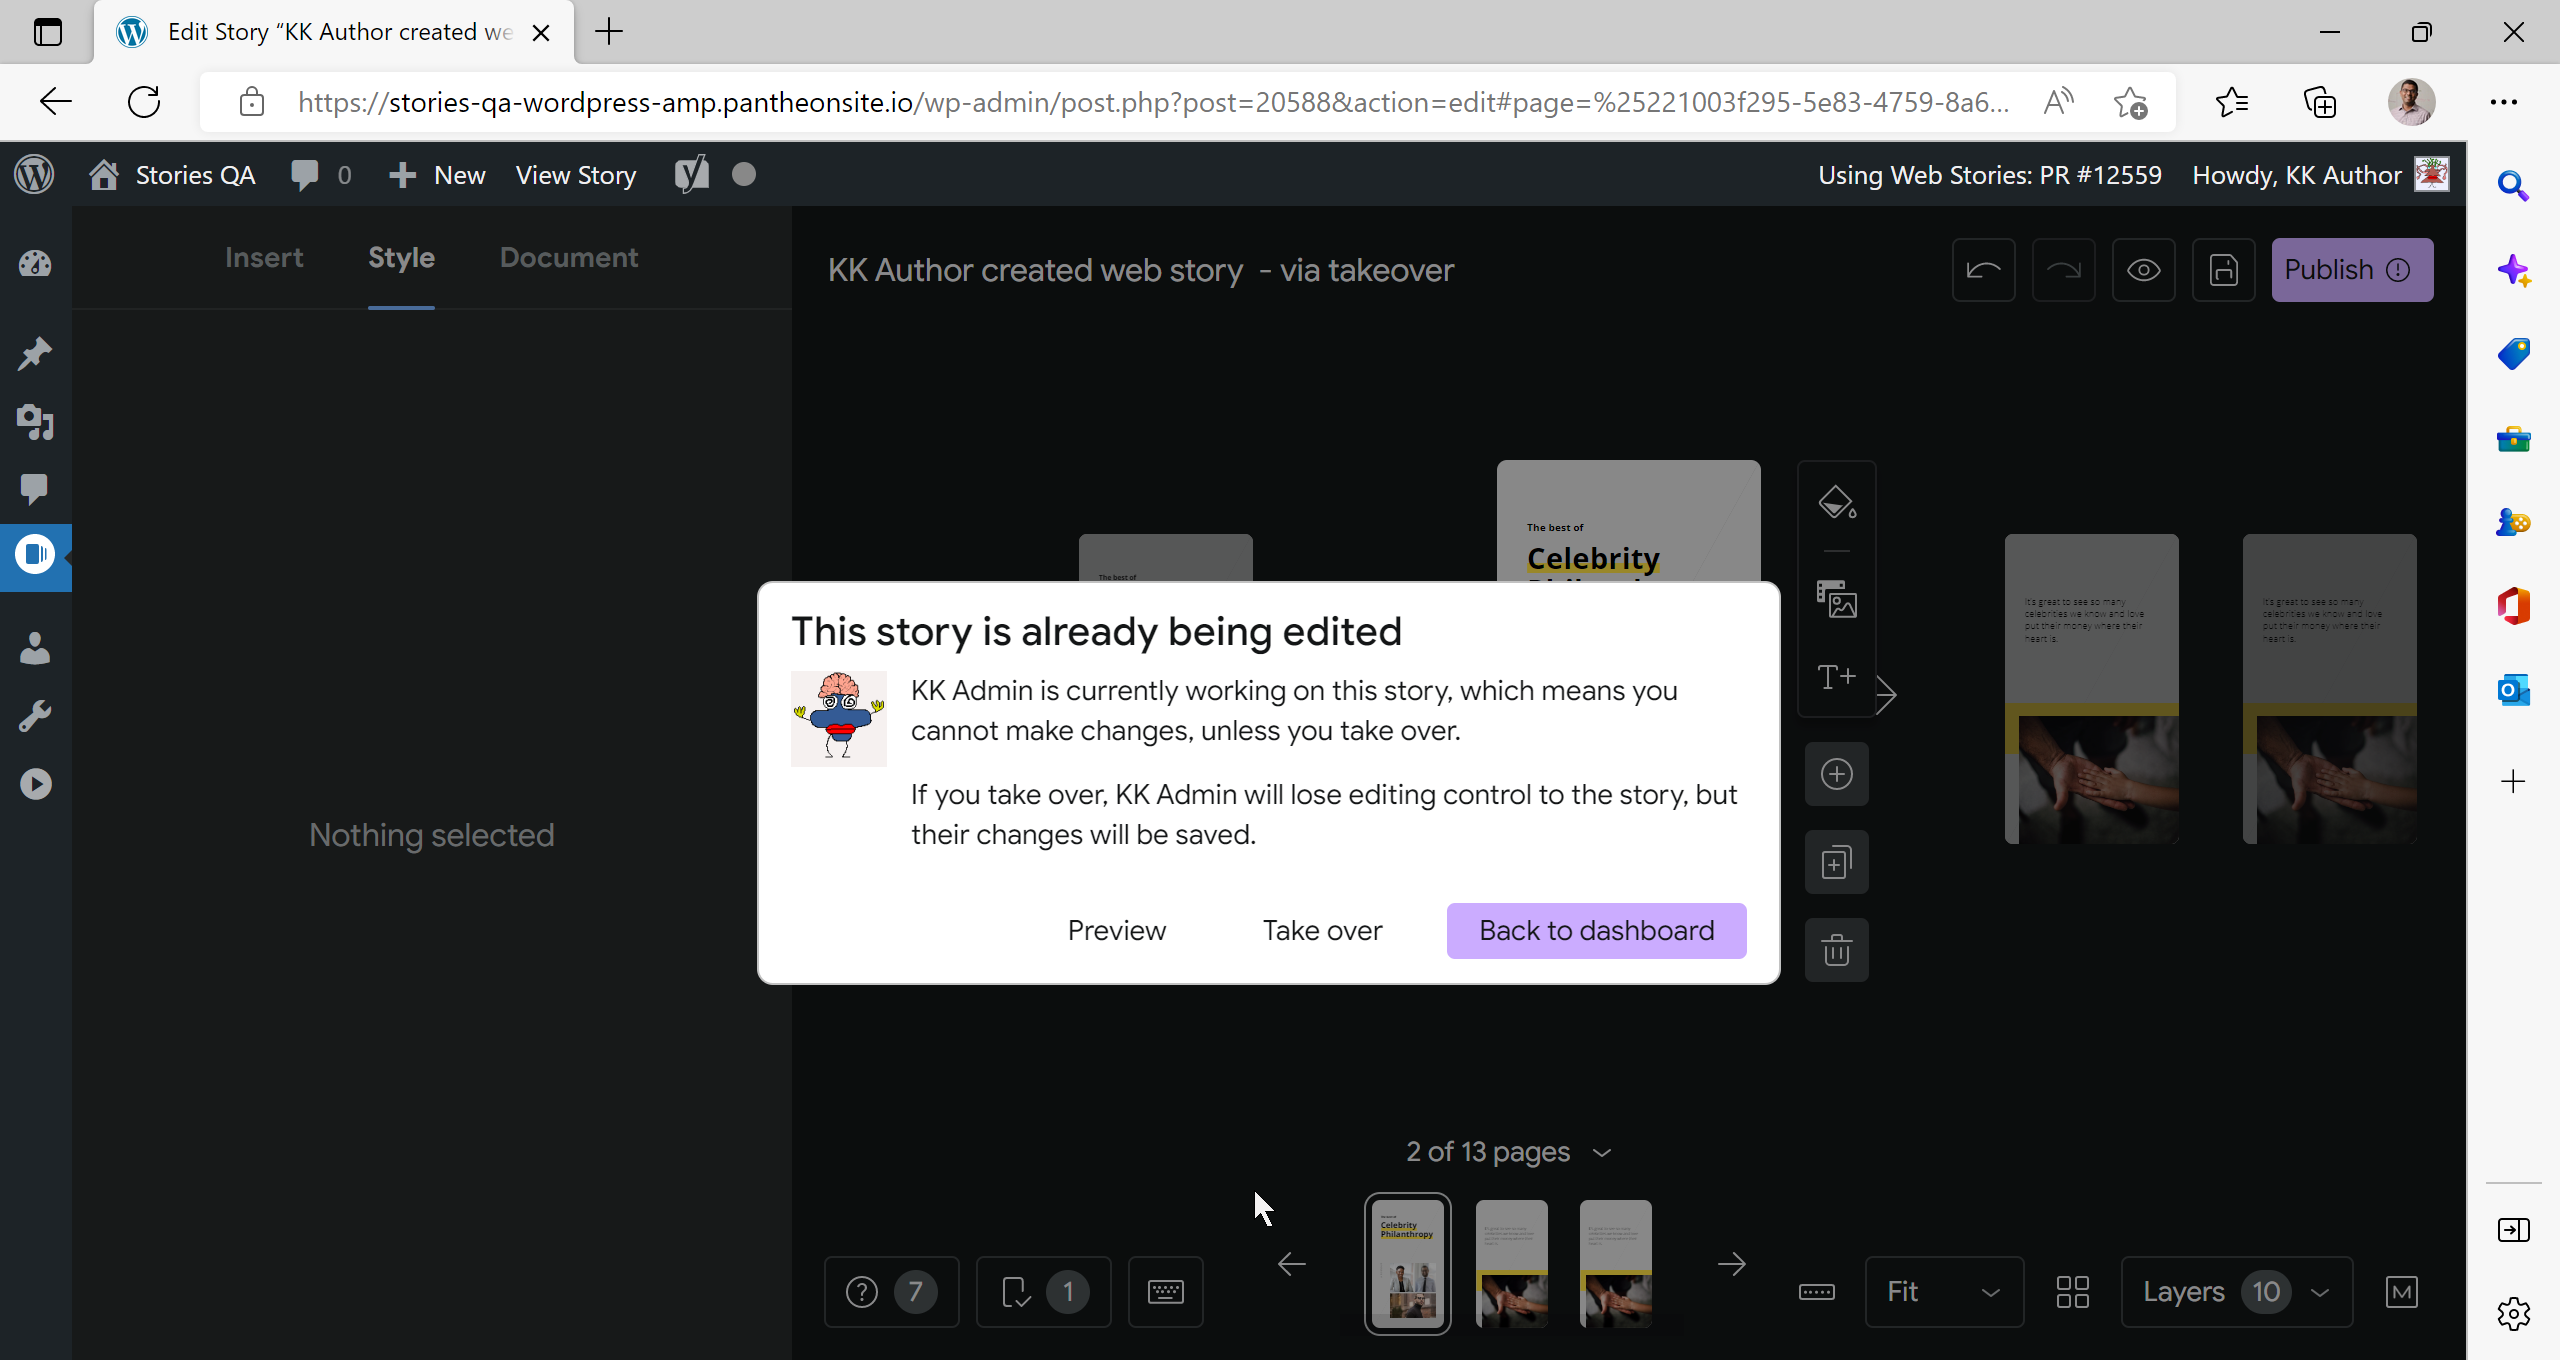Screen dimensions: 2560x1360
Task: Click the Take over button
Action: click(x=1322, y=931)
